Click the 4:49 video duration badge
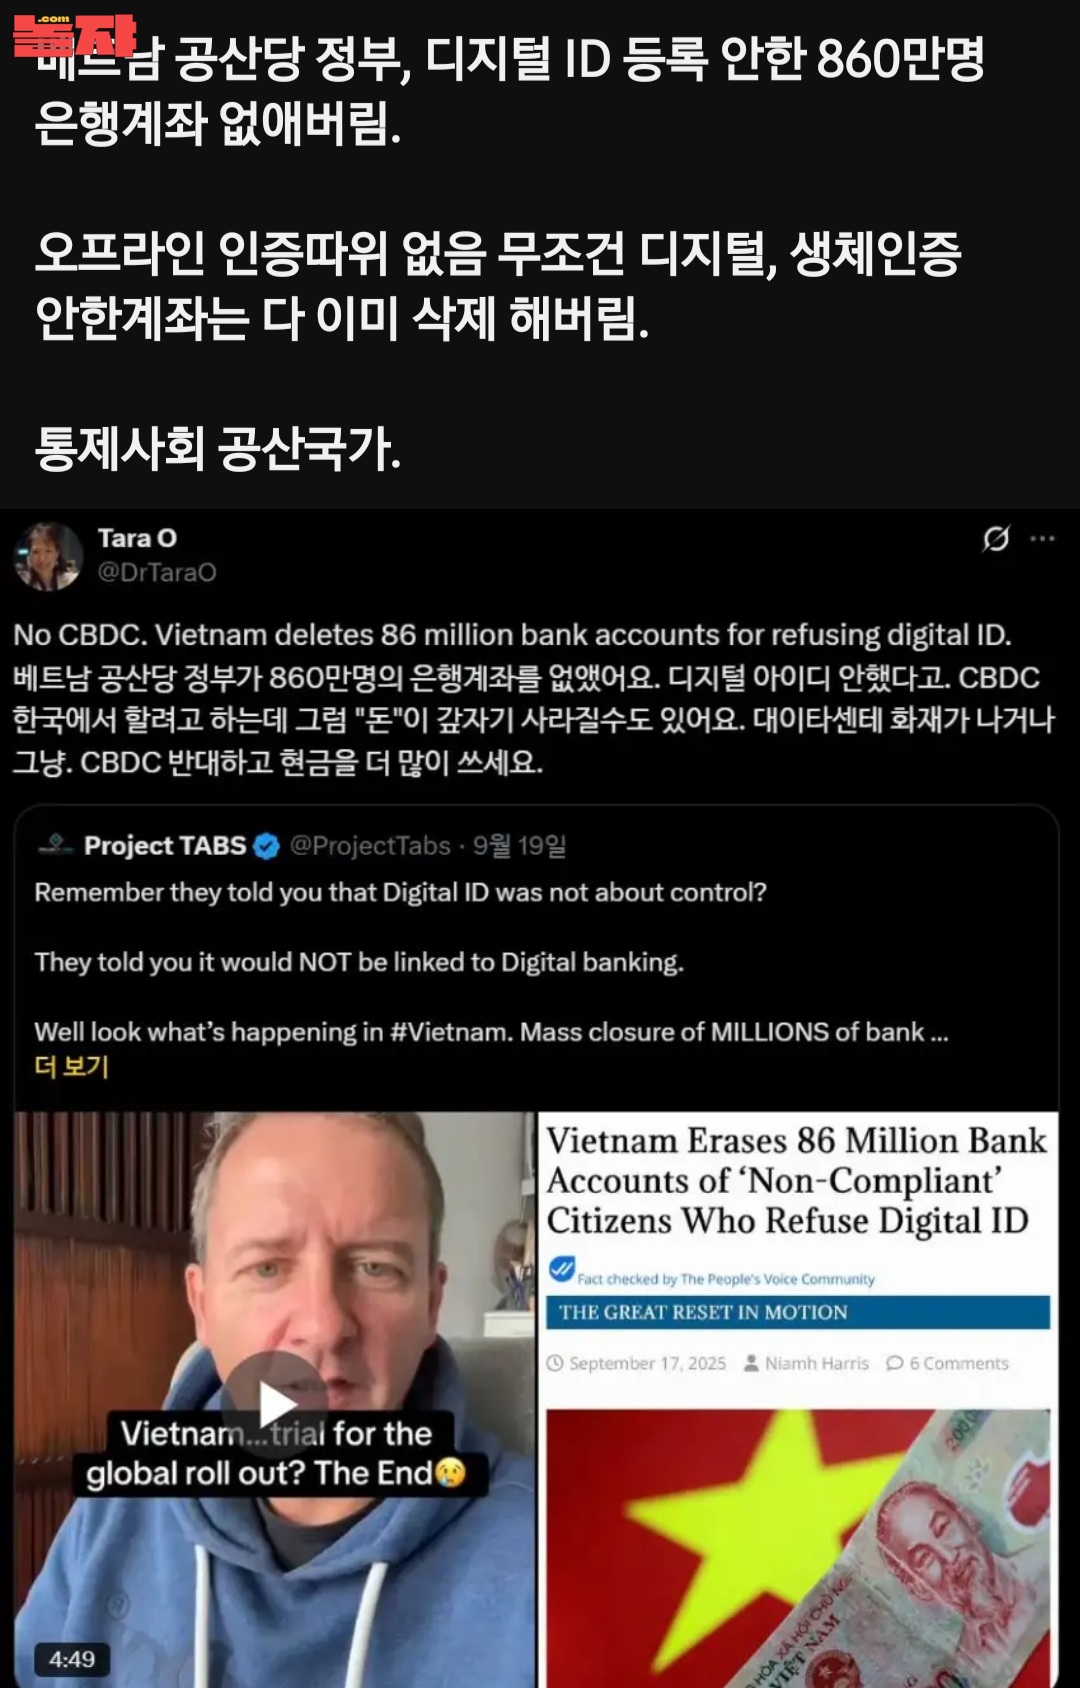 coord(72,1660)
